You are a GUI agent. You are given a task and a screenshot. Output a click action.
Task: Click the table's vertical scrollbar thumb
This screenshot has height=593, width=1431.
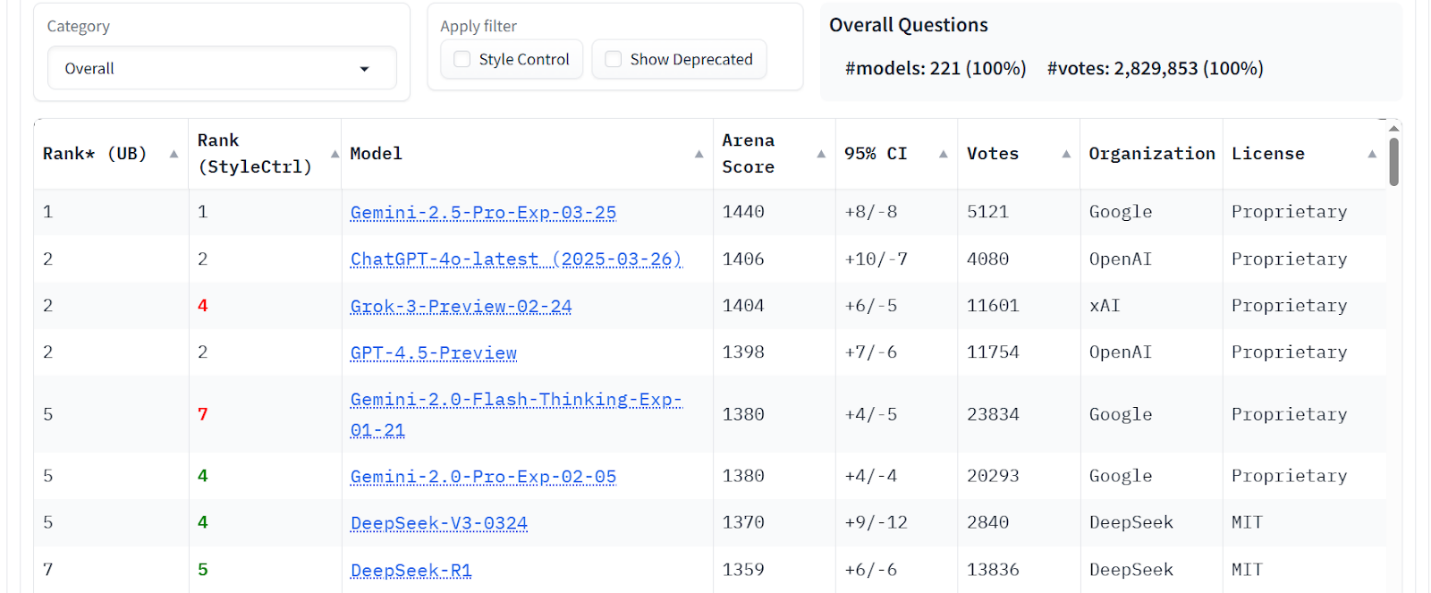pos(1394,162)
